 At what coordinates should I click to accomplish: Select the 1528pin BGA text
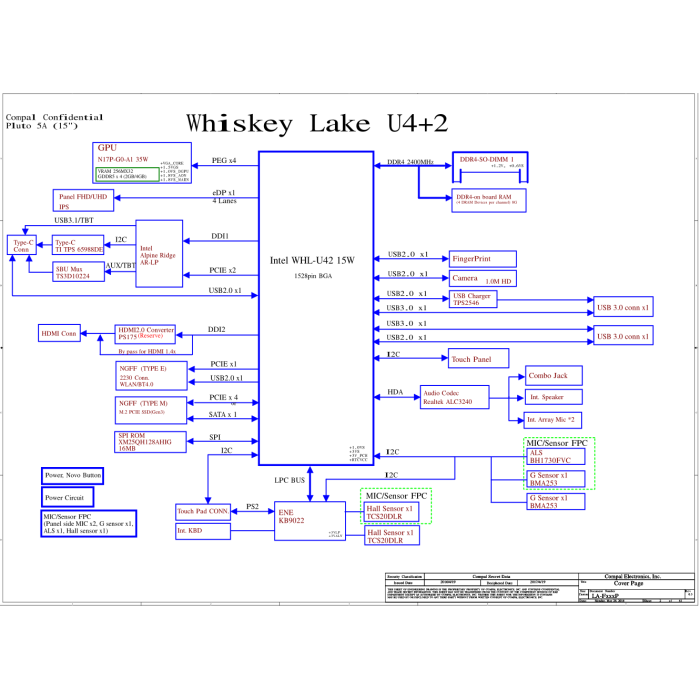point(313,276)
